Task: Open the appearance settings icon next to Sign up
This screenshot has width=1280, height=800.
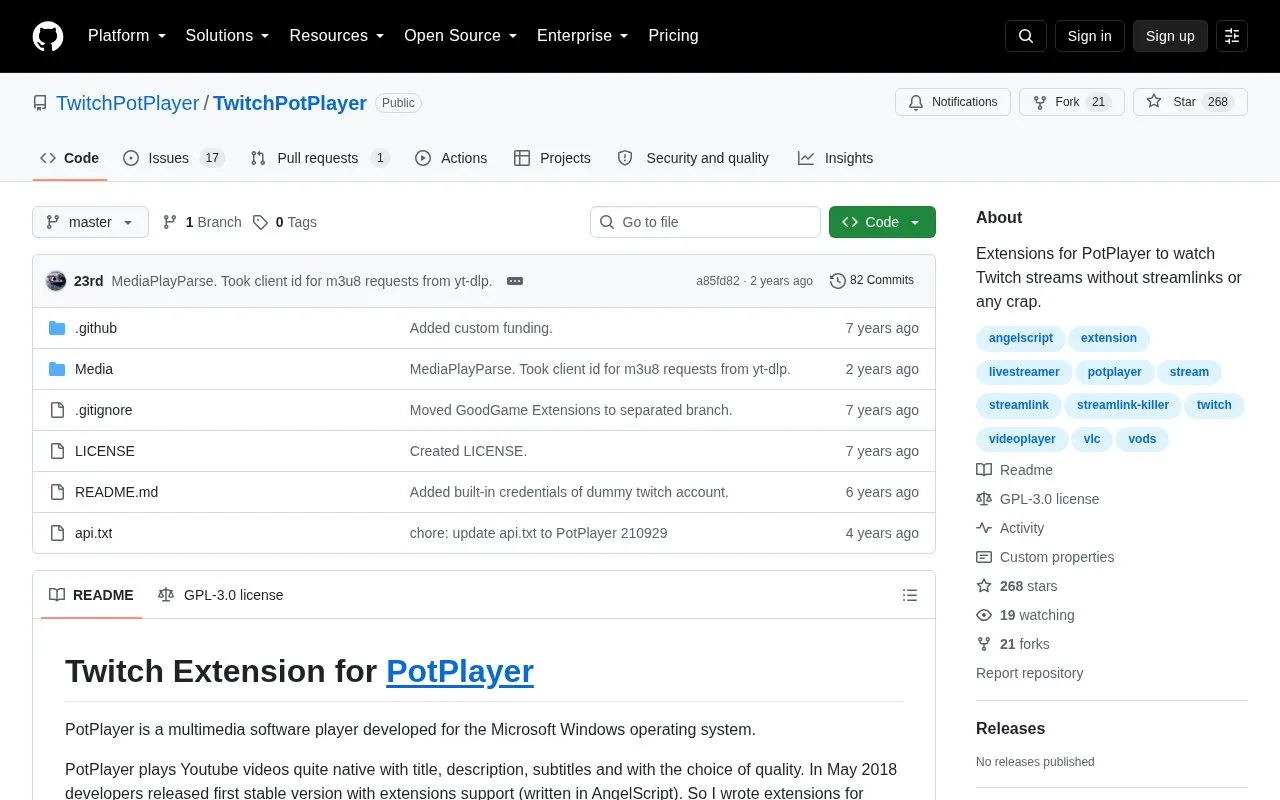Action: click(1232, 36)
